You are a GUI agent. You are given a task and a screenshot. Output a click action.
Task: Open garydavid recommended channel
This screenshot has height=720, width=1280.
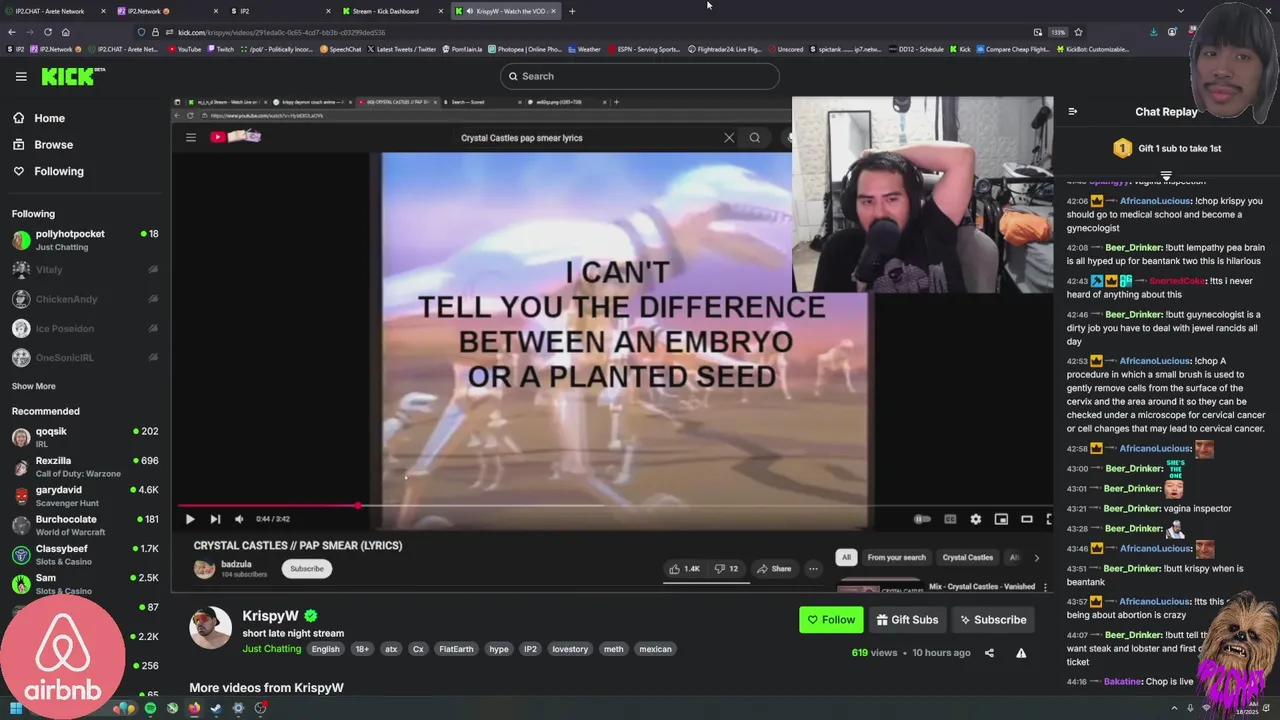tap(85, 496)
